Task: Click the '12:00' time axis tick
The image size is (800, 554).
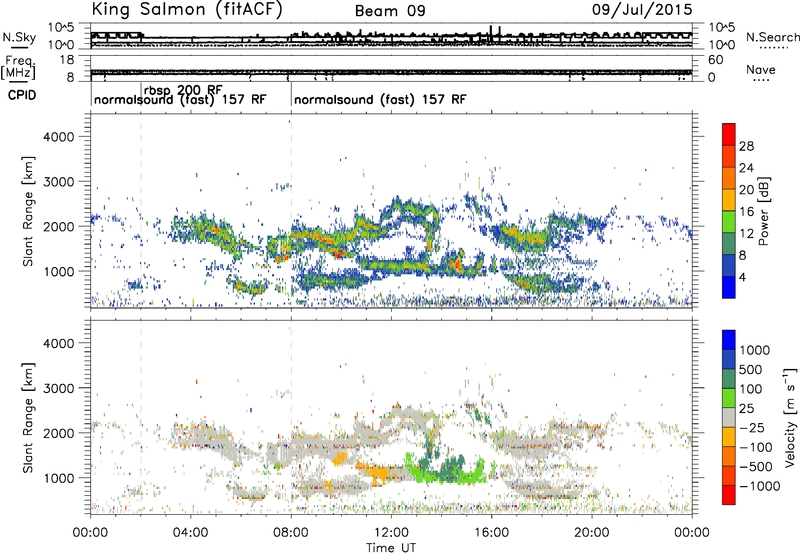Action: coord(391,533)
